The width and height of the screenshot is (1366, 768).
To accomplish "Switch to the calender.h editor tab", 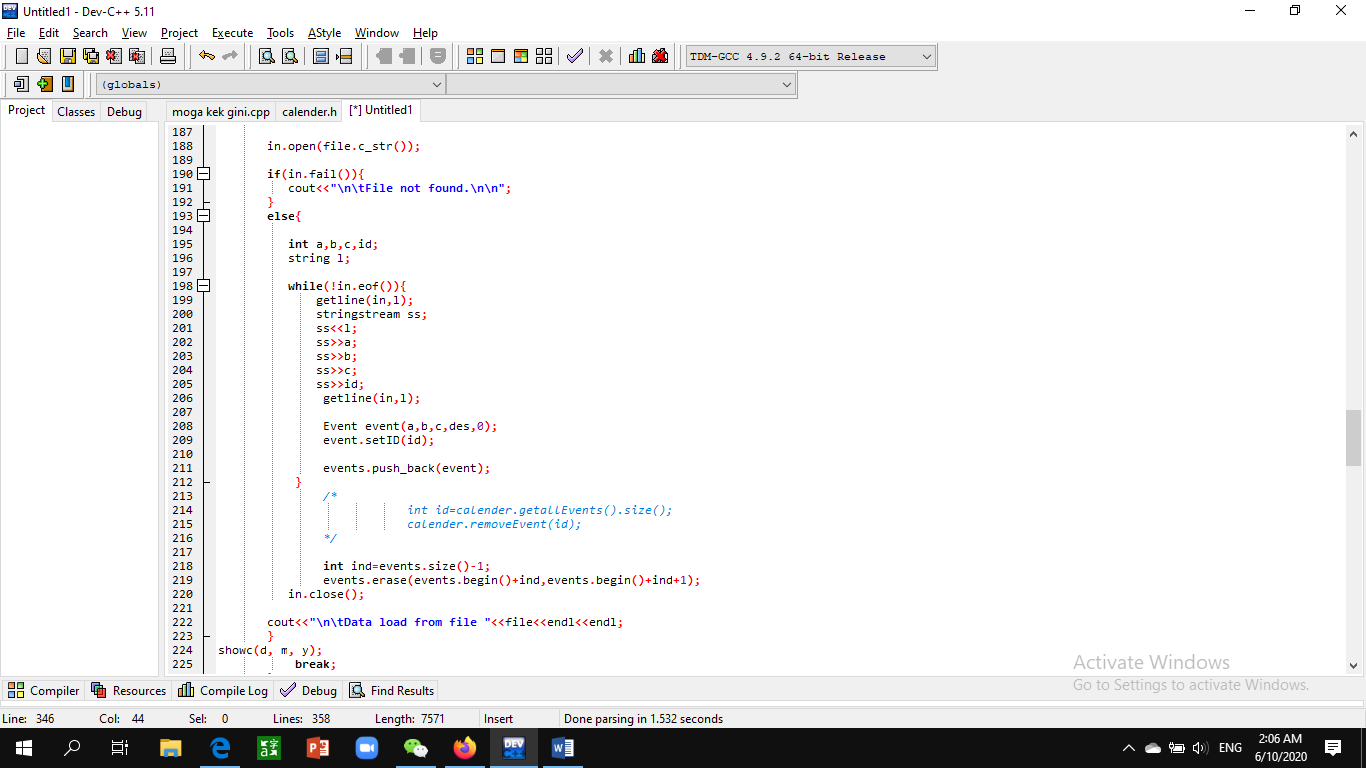I will click(x=309, y=111).
